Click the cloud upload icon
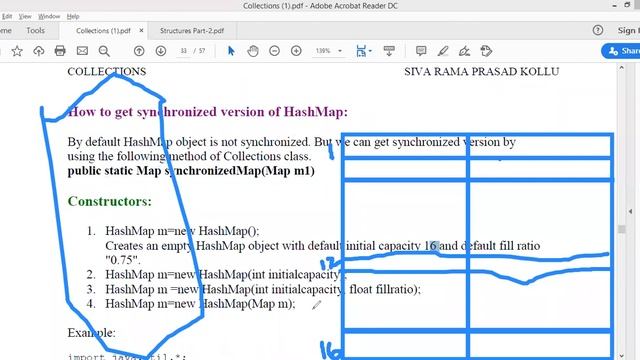This screenshot has width=640, height=360. tap(39, 51)
